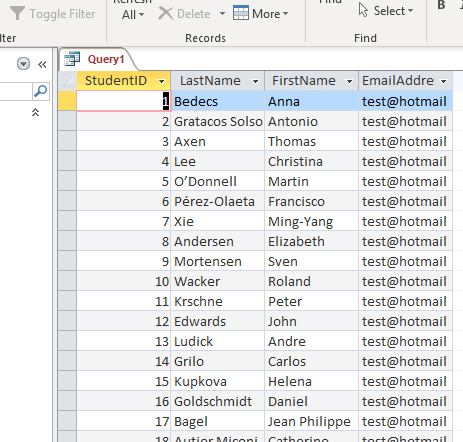Expand the Delete button dropdown arrow
The image size is (463, 442).
(222, 14)
